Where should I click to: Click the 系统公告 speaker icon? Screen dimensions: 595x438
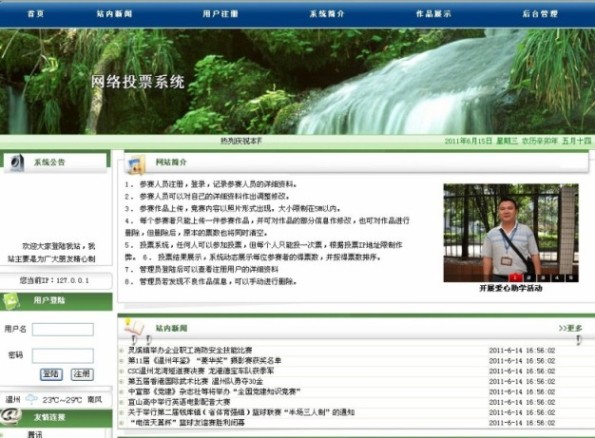pyautogui.click(x=17, y=163)
